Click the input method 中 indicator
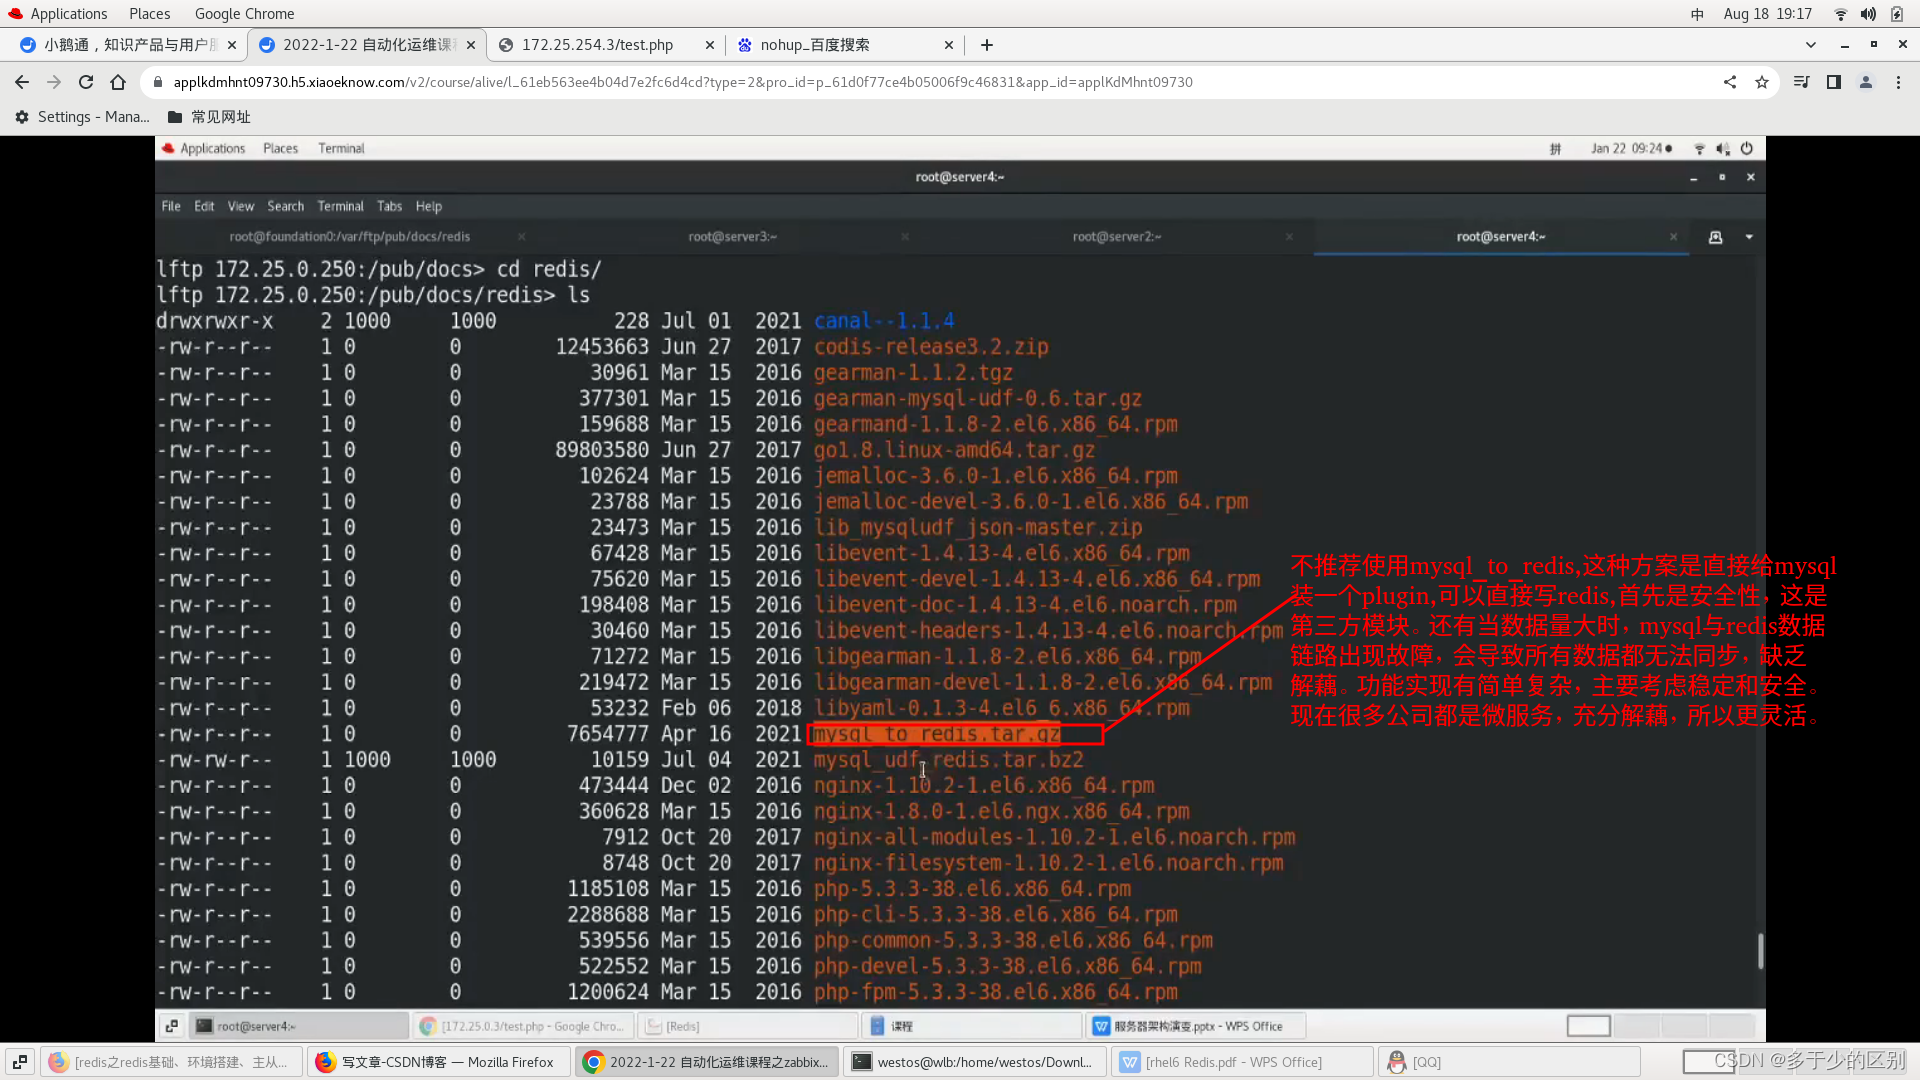This screenshot has height=1080, width=1920. point(1697,14)
